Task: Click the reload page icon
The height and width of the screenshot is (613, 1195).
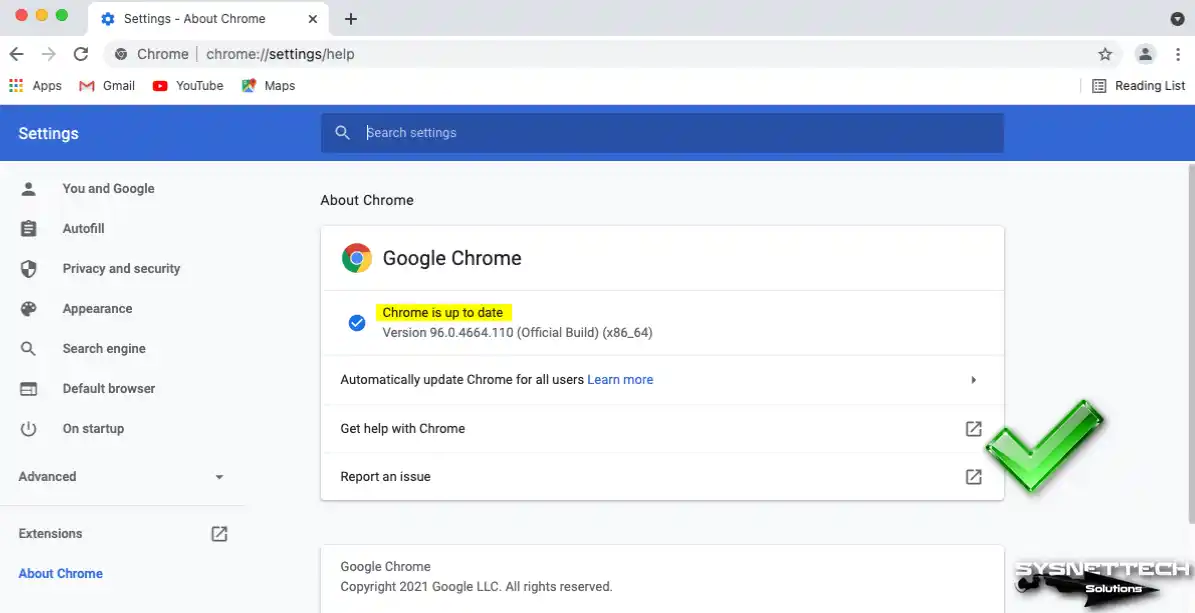Action: tap(81, 54)
